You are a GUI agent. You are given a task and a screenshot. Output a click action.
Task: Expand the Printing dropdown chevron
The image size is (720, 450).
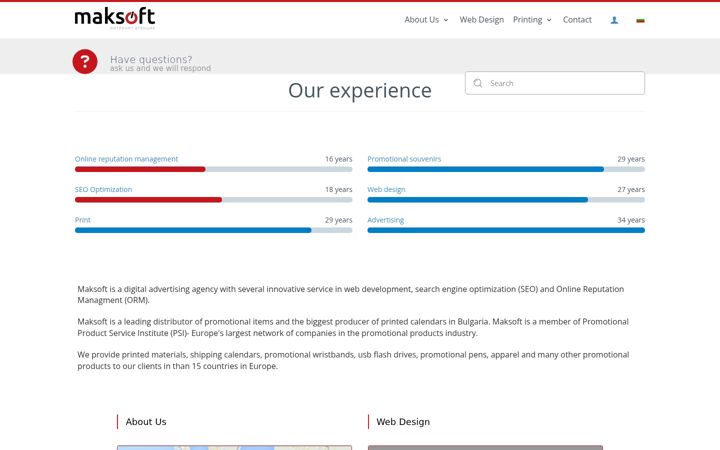pyautogui.click(x=549, y=20)
